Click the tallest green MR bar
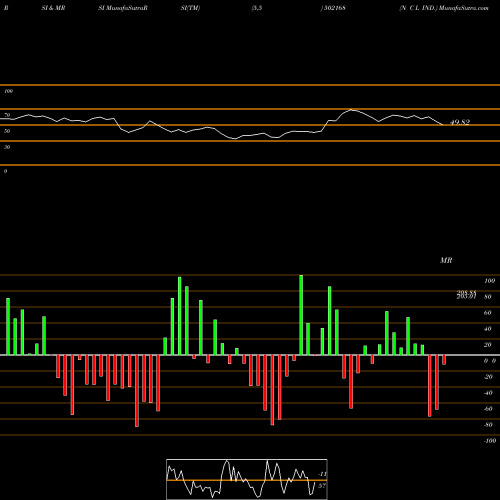 (301, 315)
